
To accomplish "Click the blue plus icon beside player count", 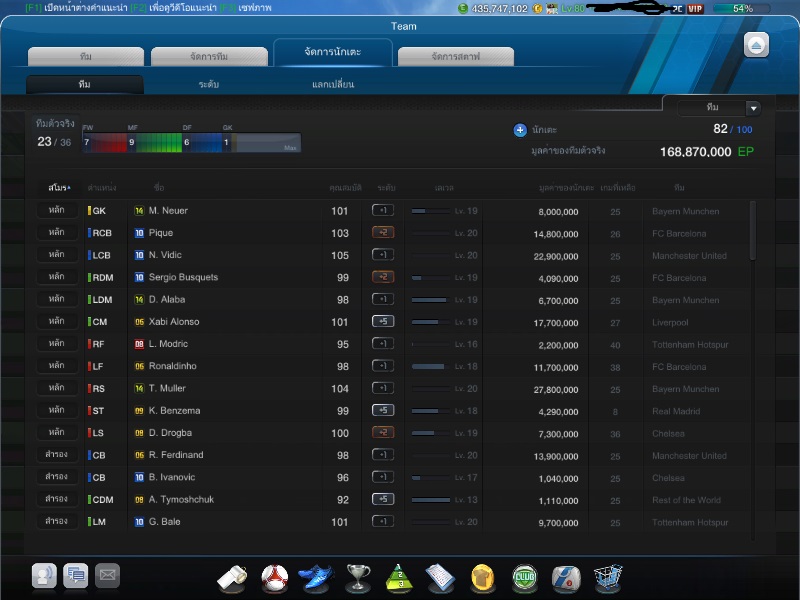I will (x=520, y=130).
